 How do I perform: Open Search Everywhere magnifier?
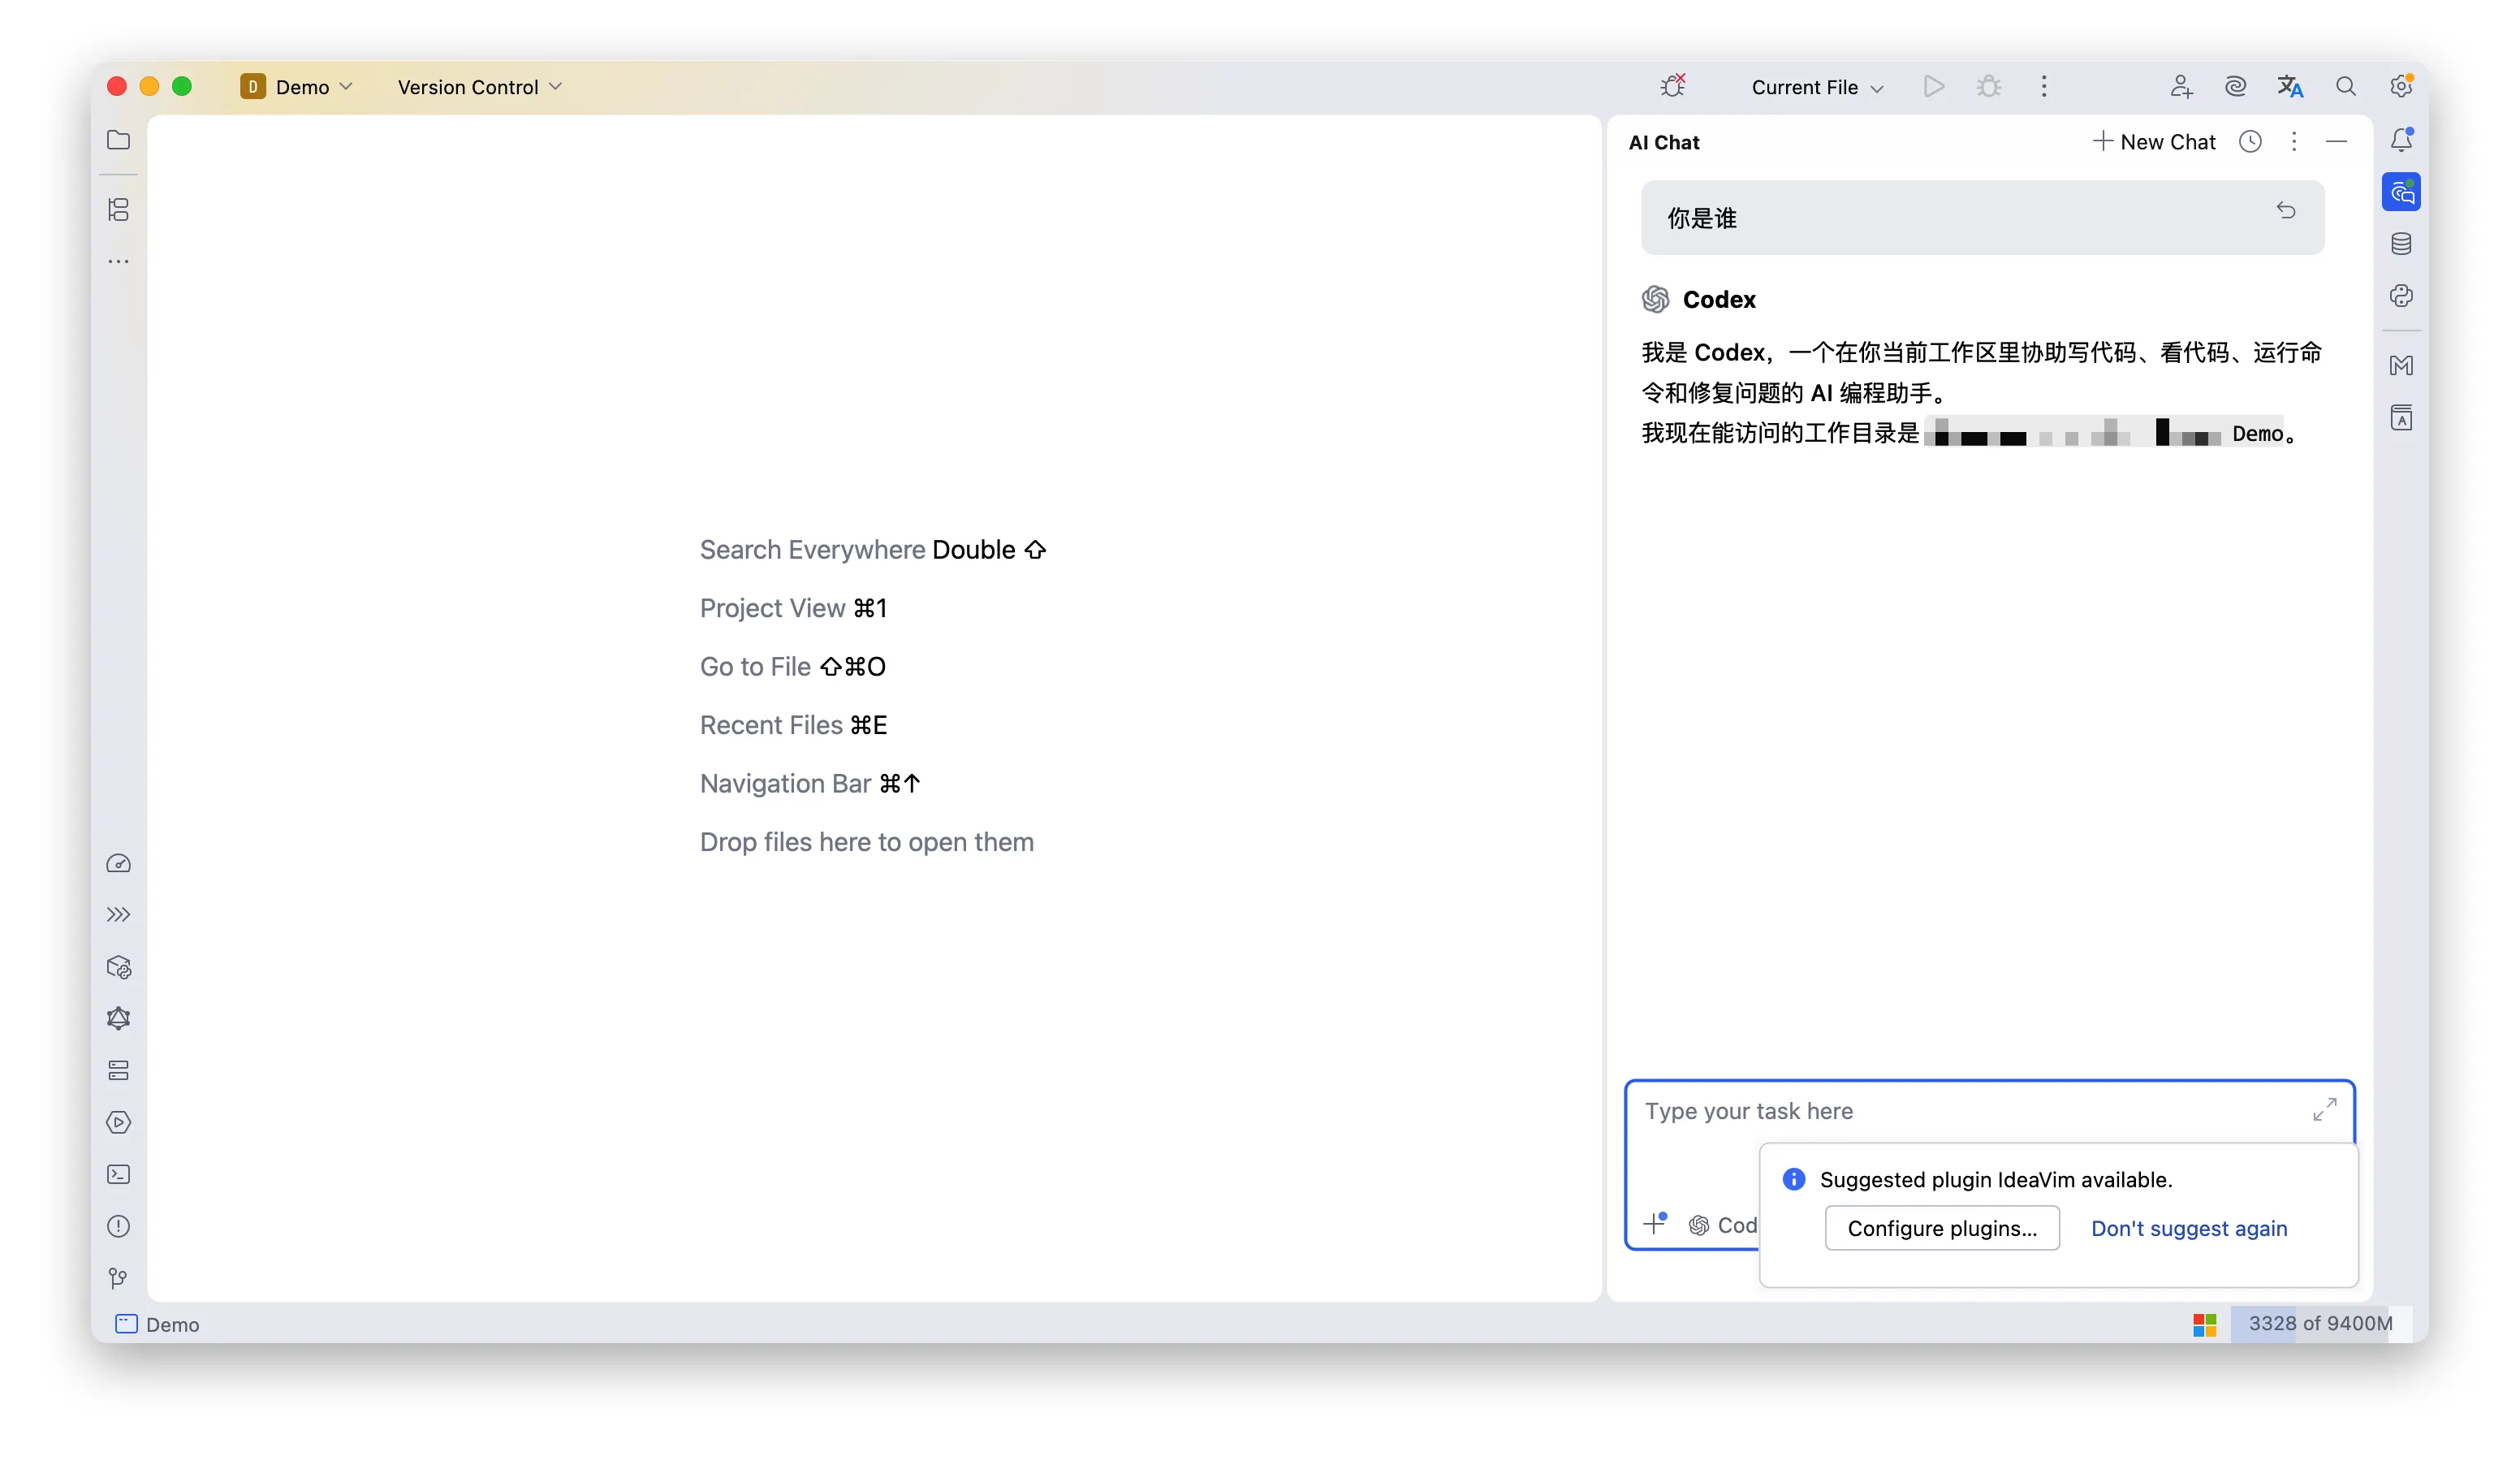click(x=2345, y=86)
